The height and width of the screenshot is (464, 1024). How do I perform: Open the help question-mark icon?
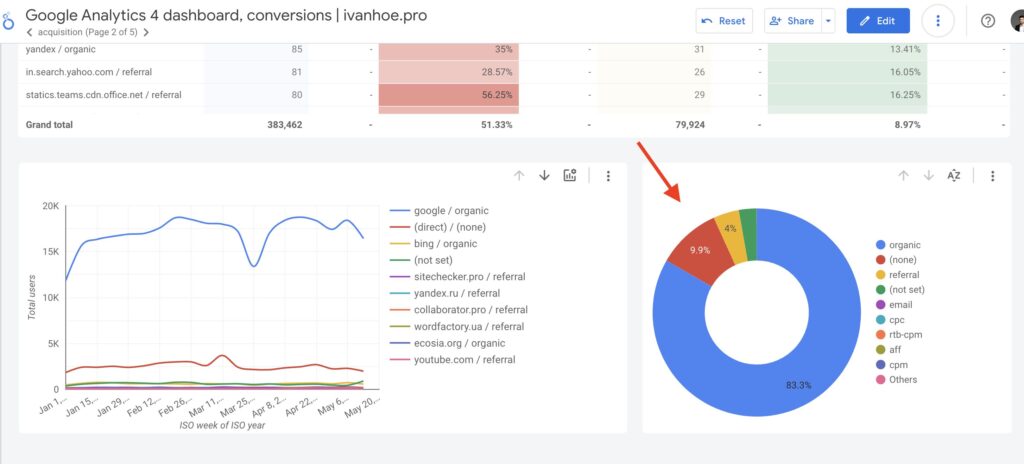988,21
